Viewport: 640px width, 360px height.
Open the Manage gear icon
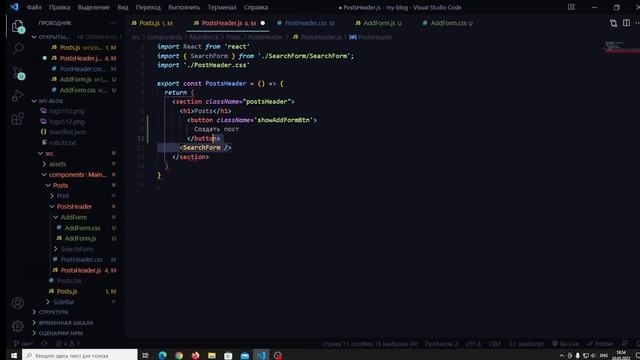point(18,326)
